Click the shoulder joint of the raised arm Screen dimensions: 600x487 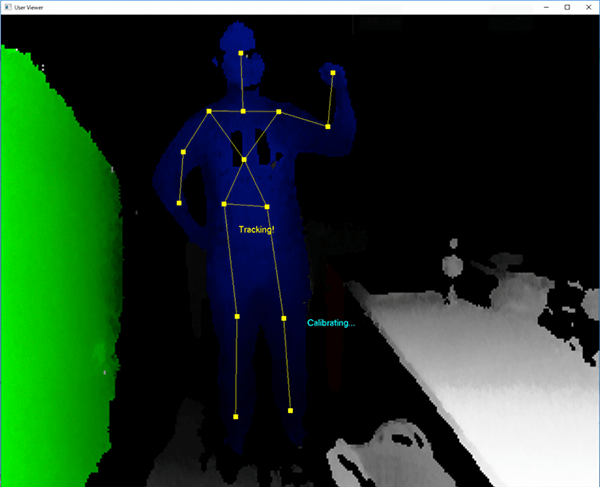point(279,112)
